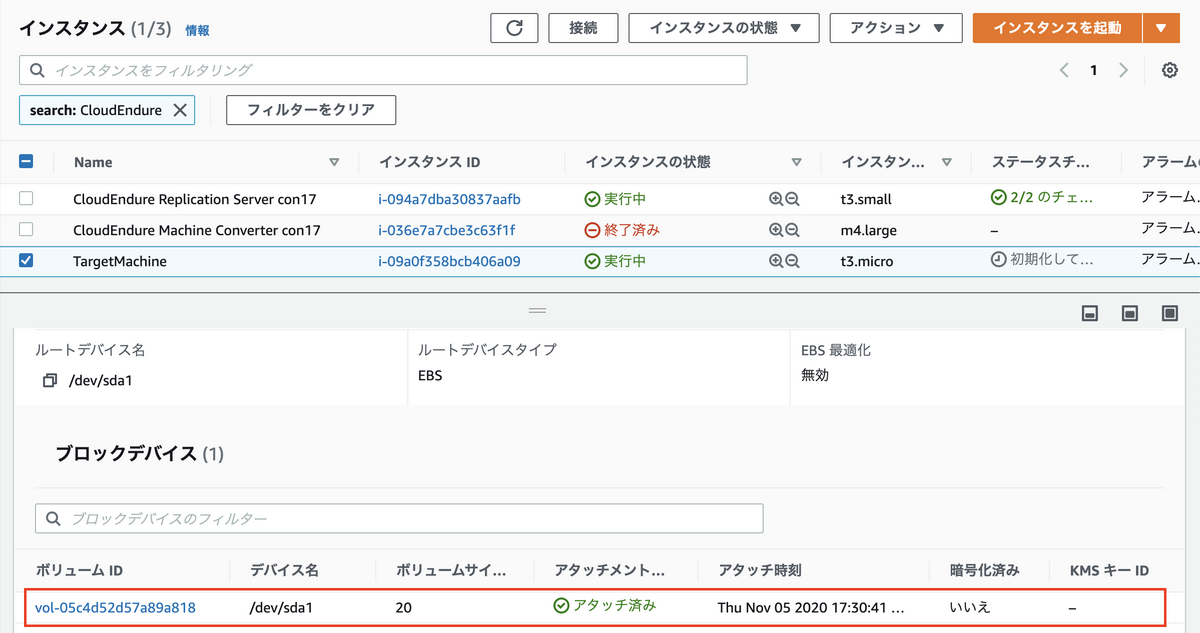Set details panel to split view icon
Image resolution: width=1200 pixels, height=633 pixels.
(x=1130, y=313)
